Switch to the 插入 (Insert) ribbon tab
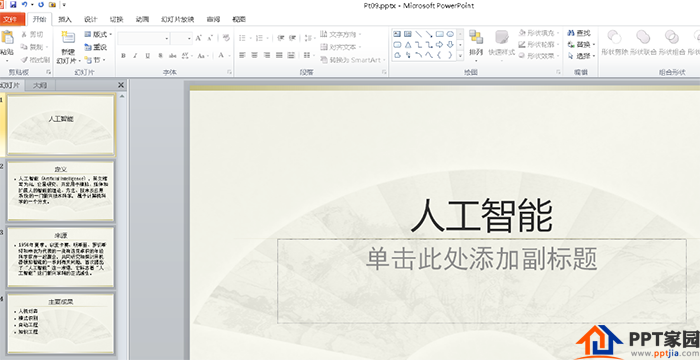This screenshot has width=700, height=360. pyautogui.click(x=65, y=19)
